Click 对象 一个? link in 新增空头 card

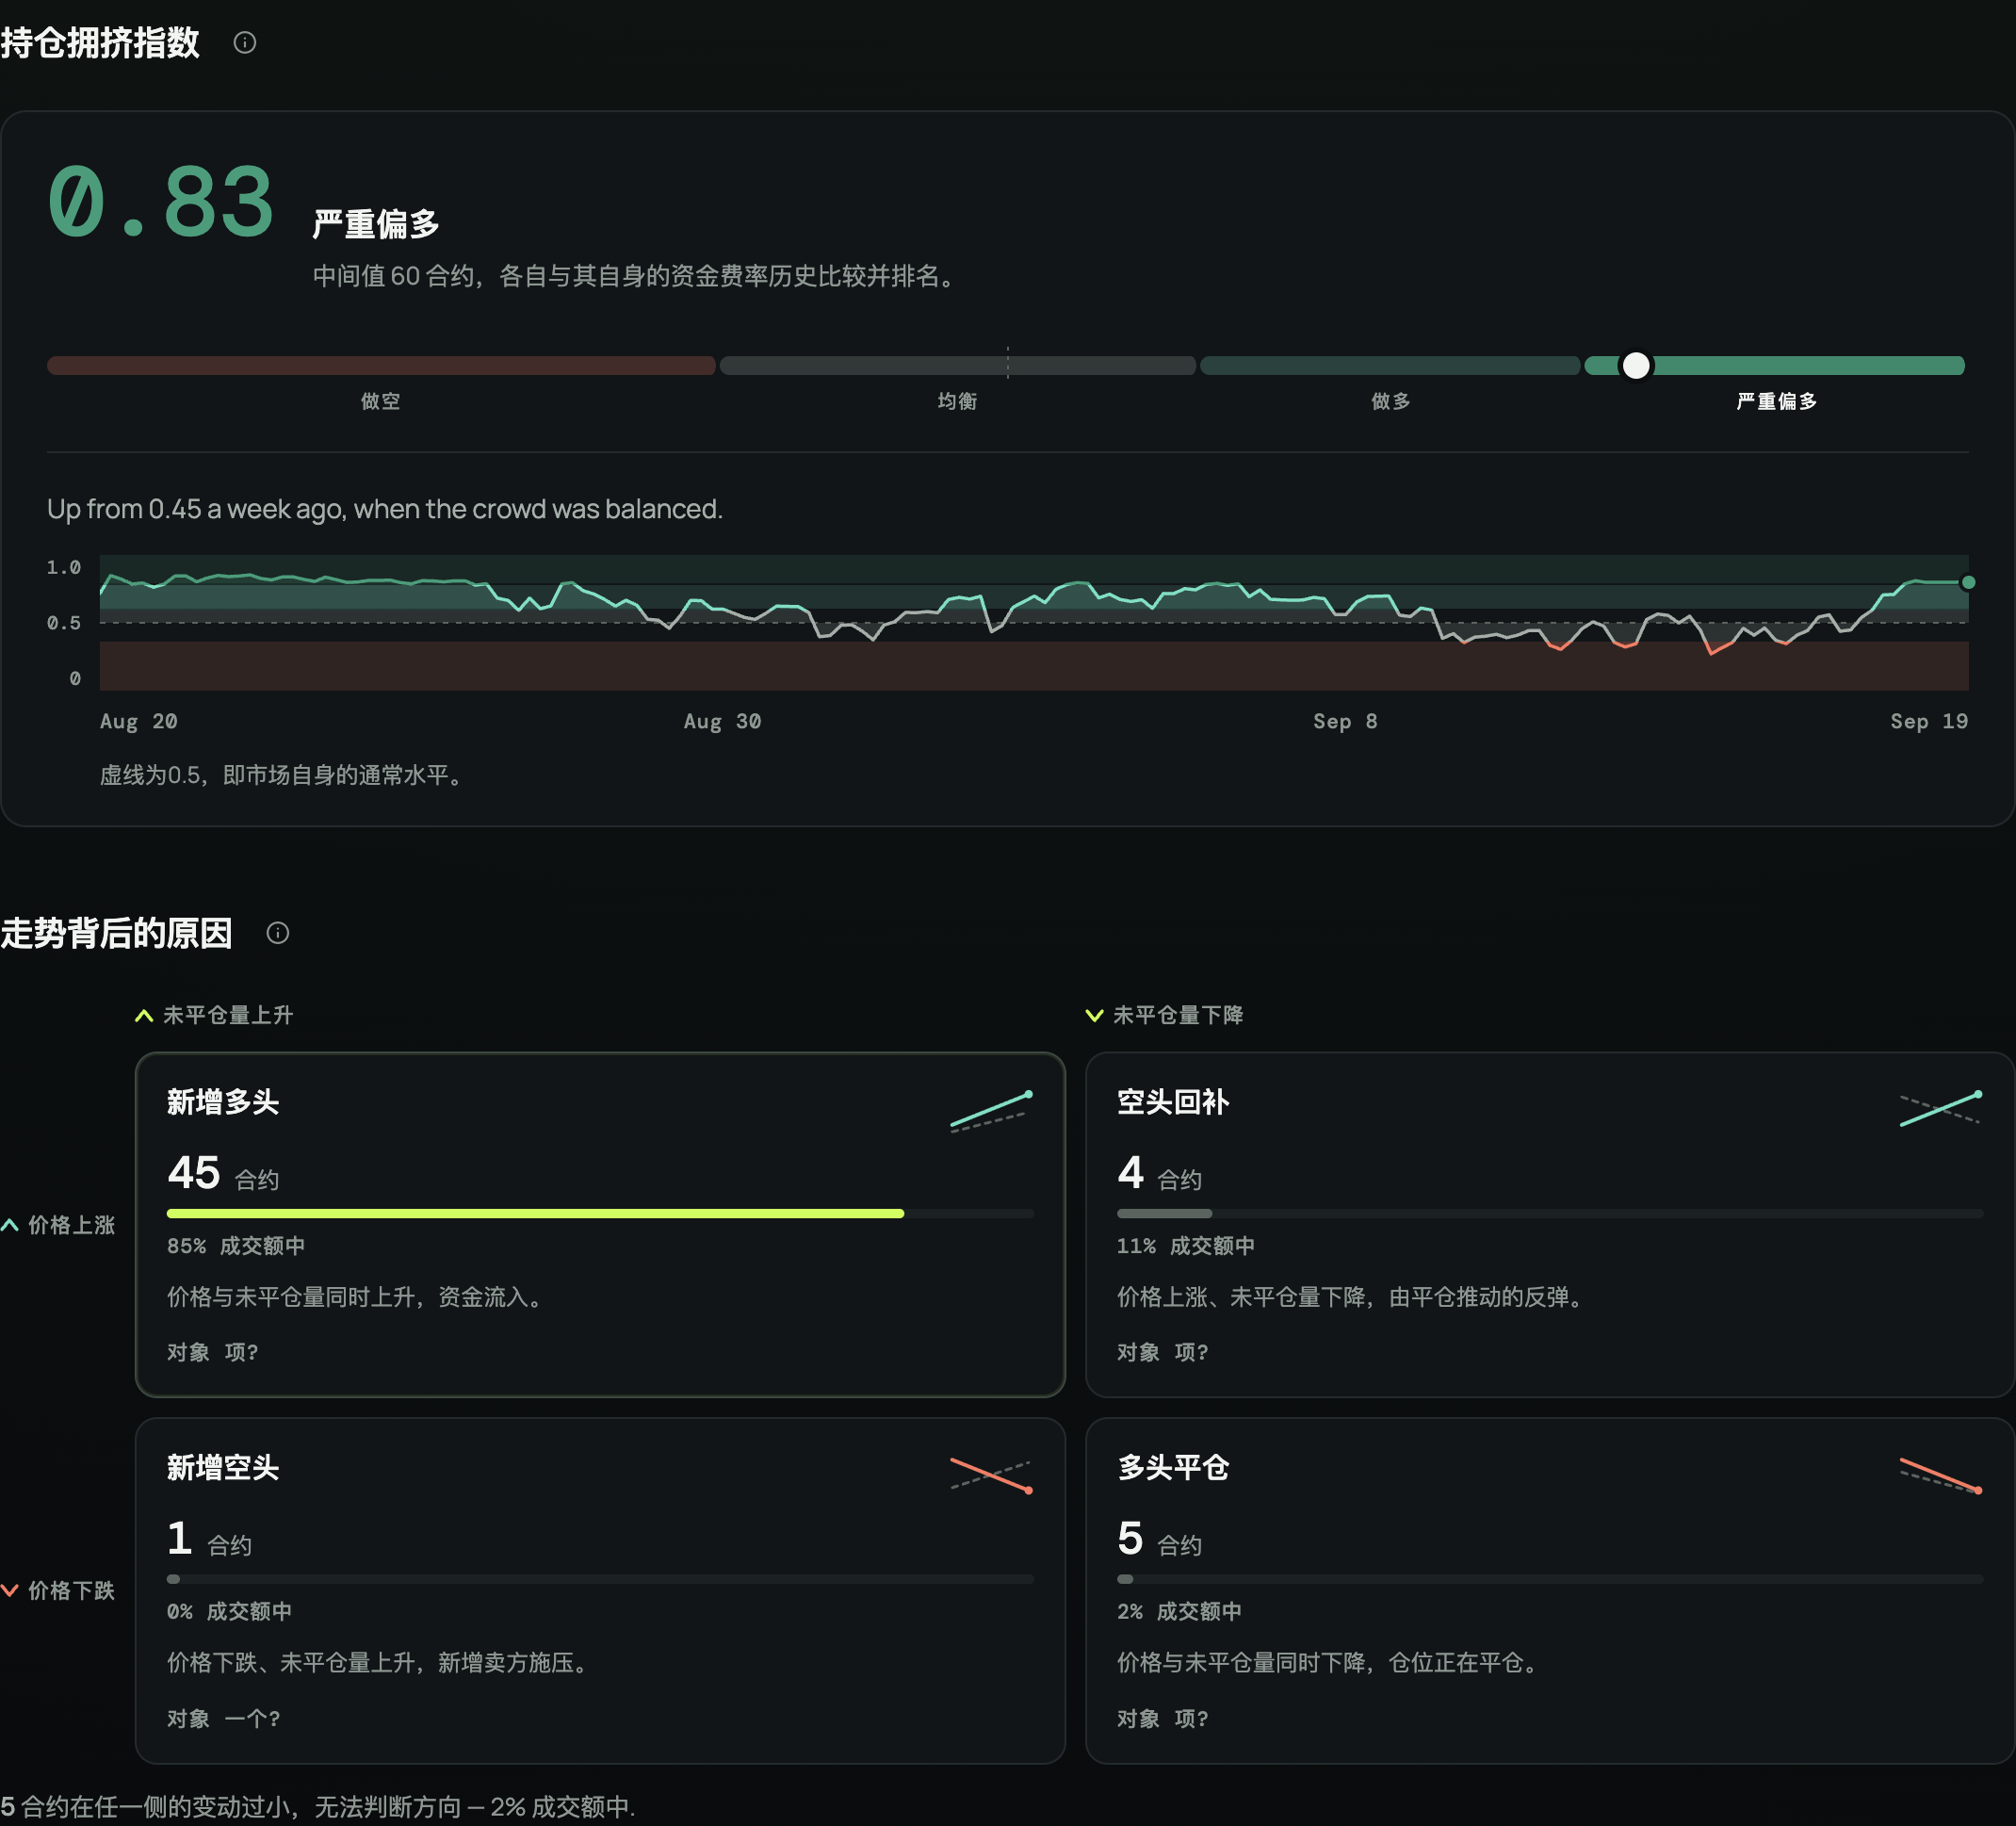[224, 1719]
